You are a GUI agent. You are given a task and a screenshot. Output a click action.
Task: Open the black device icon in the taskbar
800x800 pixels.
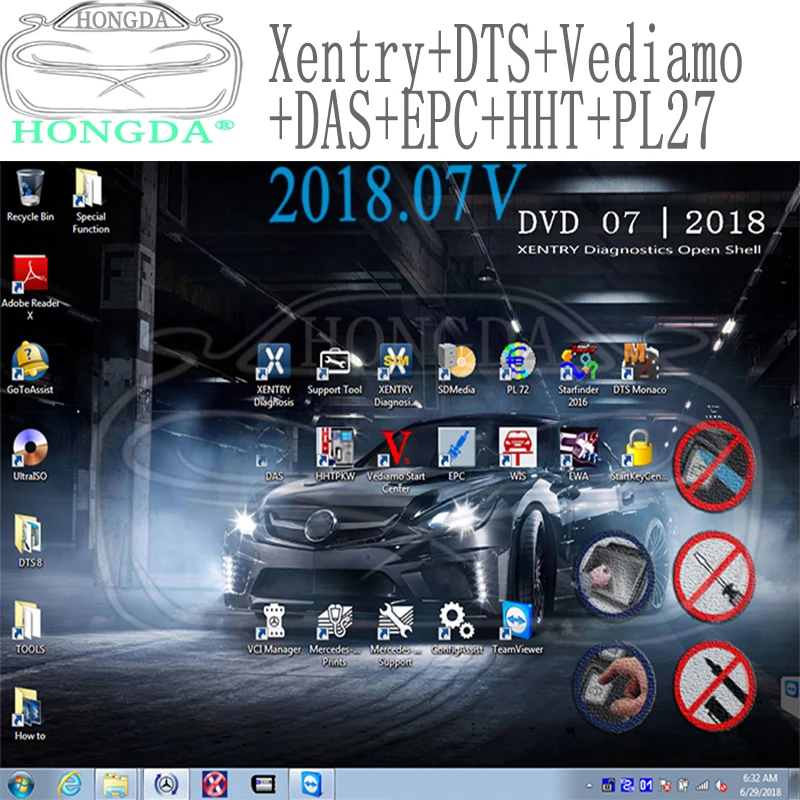(x=263, y=784)
